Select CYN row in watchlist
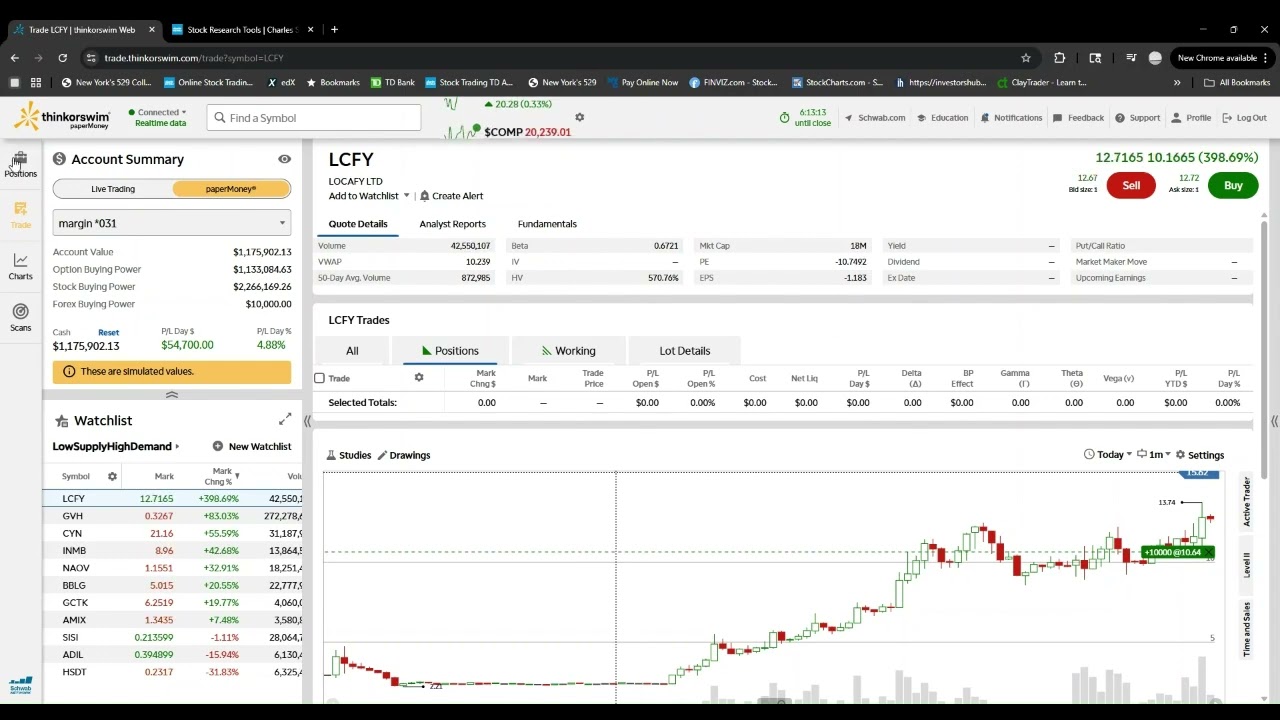Image resolution: width=1280 pixels, height=720 pixels. [x=172, y=533]
